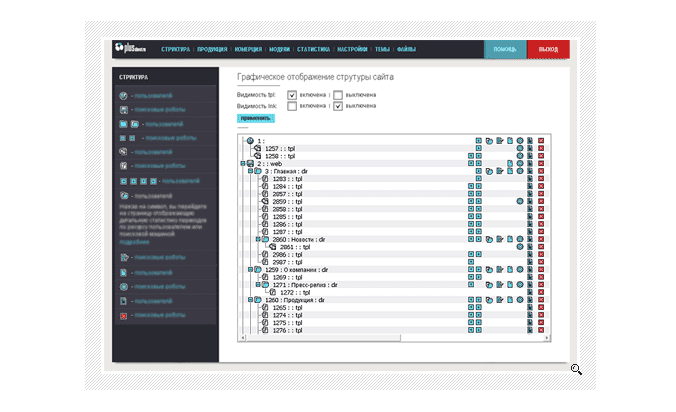
Task: Click pencil edit icon in row 2860 Новости
Action: pos(500,239)
